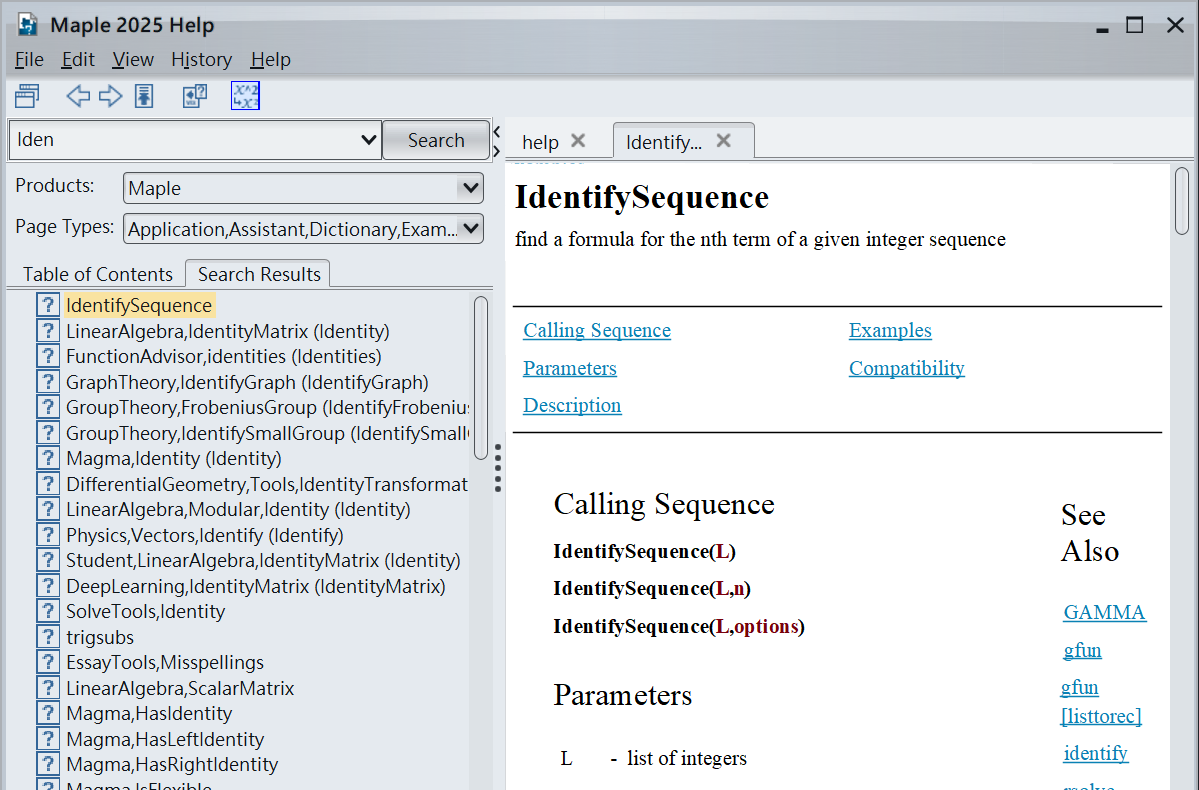
Task: Click the help icon beside DeepLearning,IdentityMatrix
Action: [x=47, y=586]
